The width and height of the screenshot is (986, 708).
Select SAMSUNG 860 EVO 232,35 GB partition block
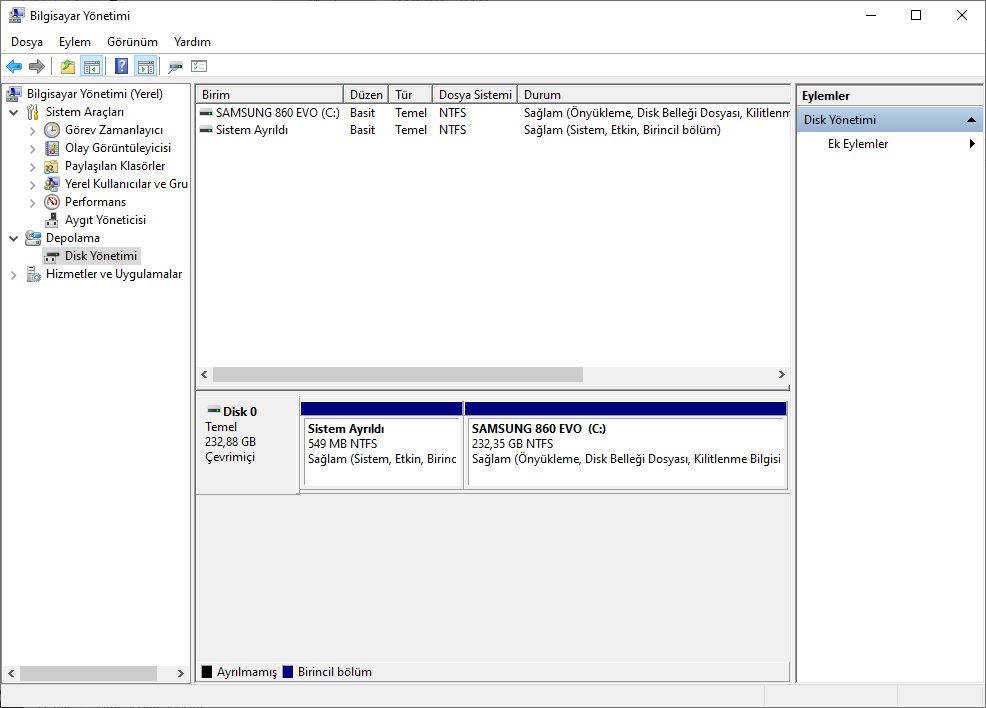(x=626, y=446)
